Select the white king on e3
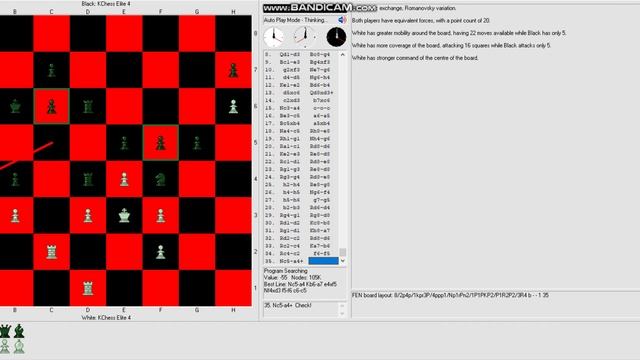The image size is (640, 360). click(x=124, y=216)
